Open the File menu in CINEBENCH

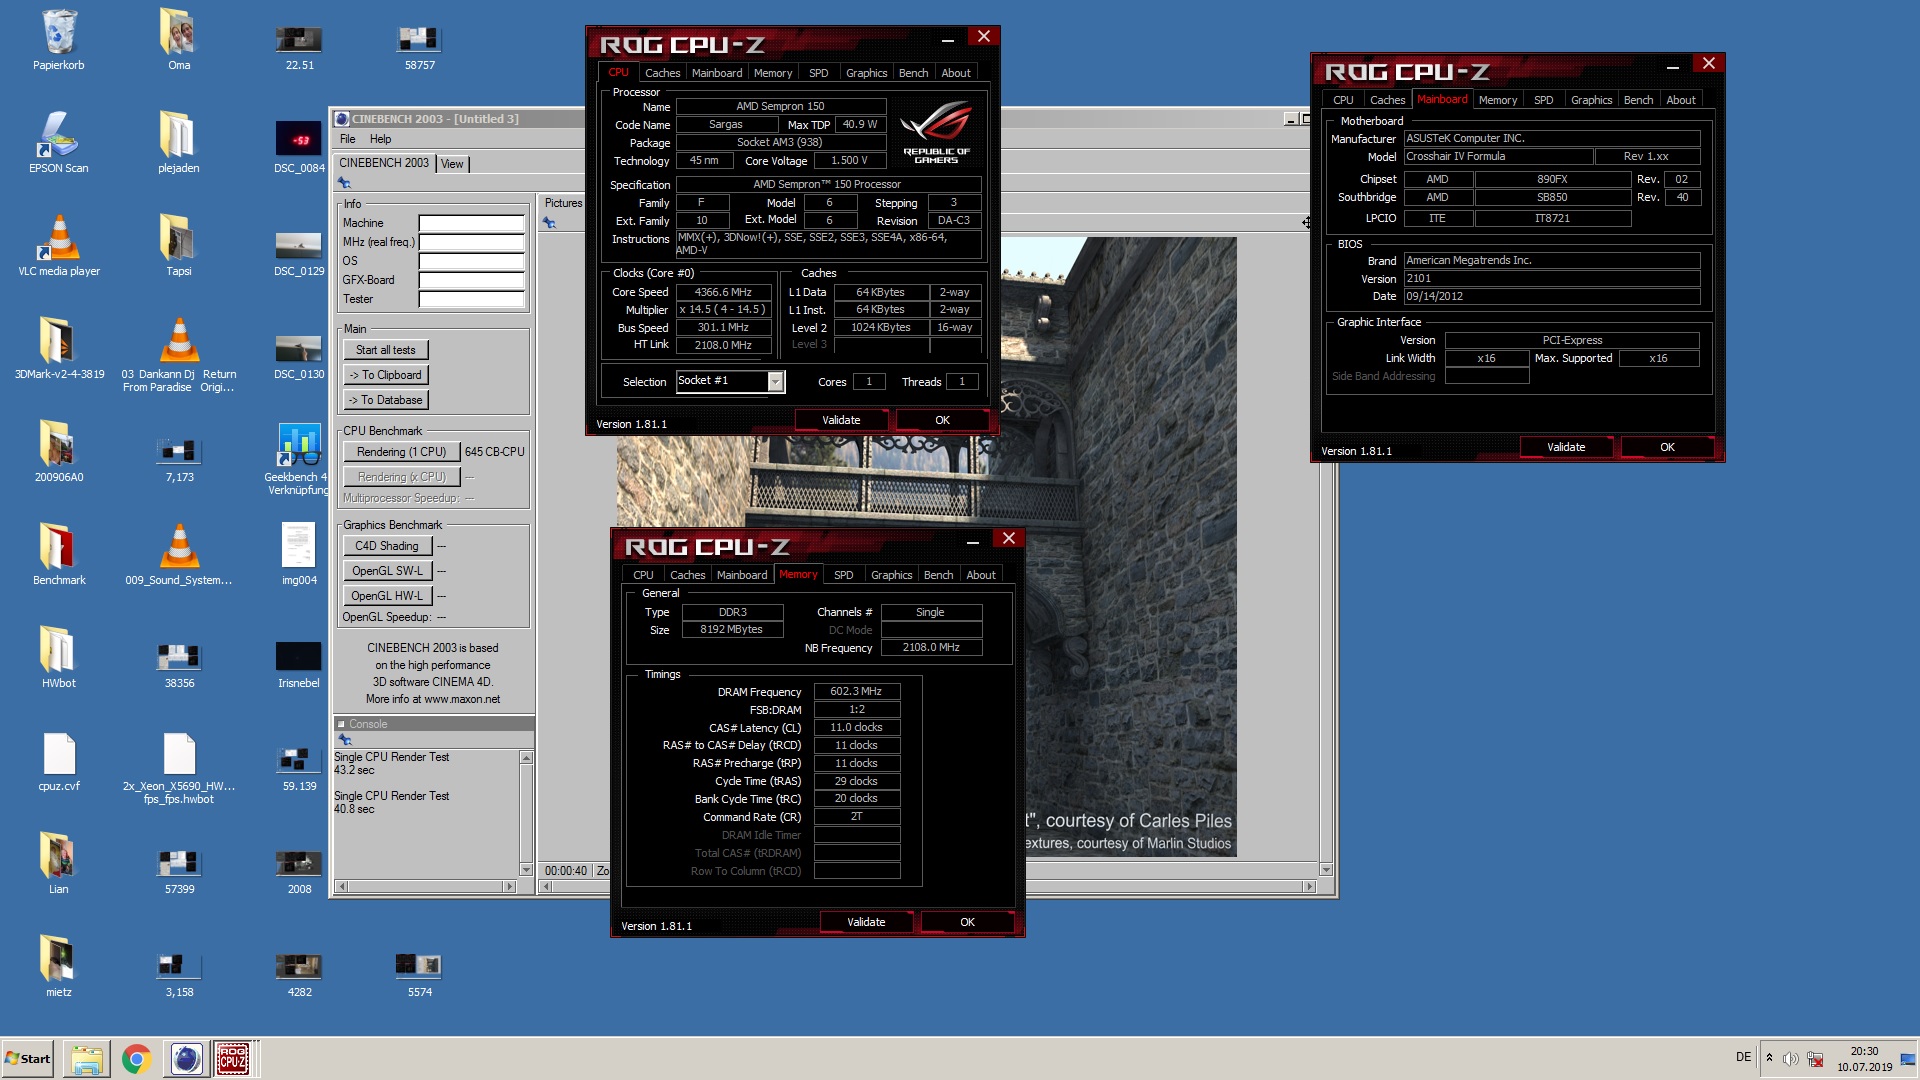pos(347,139)
